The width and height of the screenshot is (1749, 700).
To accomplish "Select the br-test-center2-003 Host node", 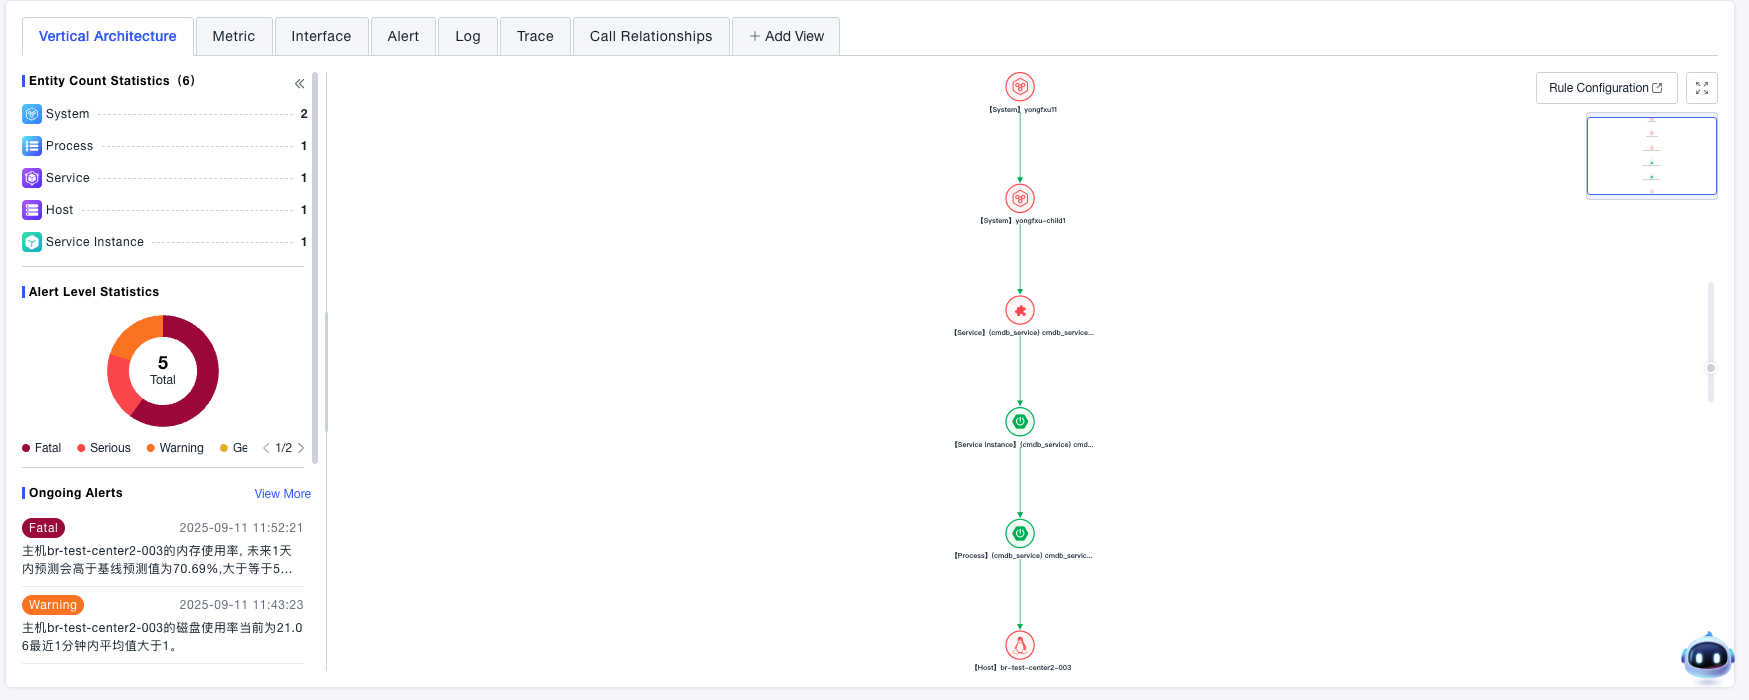I will (1020, 645).
